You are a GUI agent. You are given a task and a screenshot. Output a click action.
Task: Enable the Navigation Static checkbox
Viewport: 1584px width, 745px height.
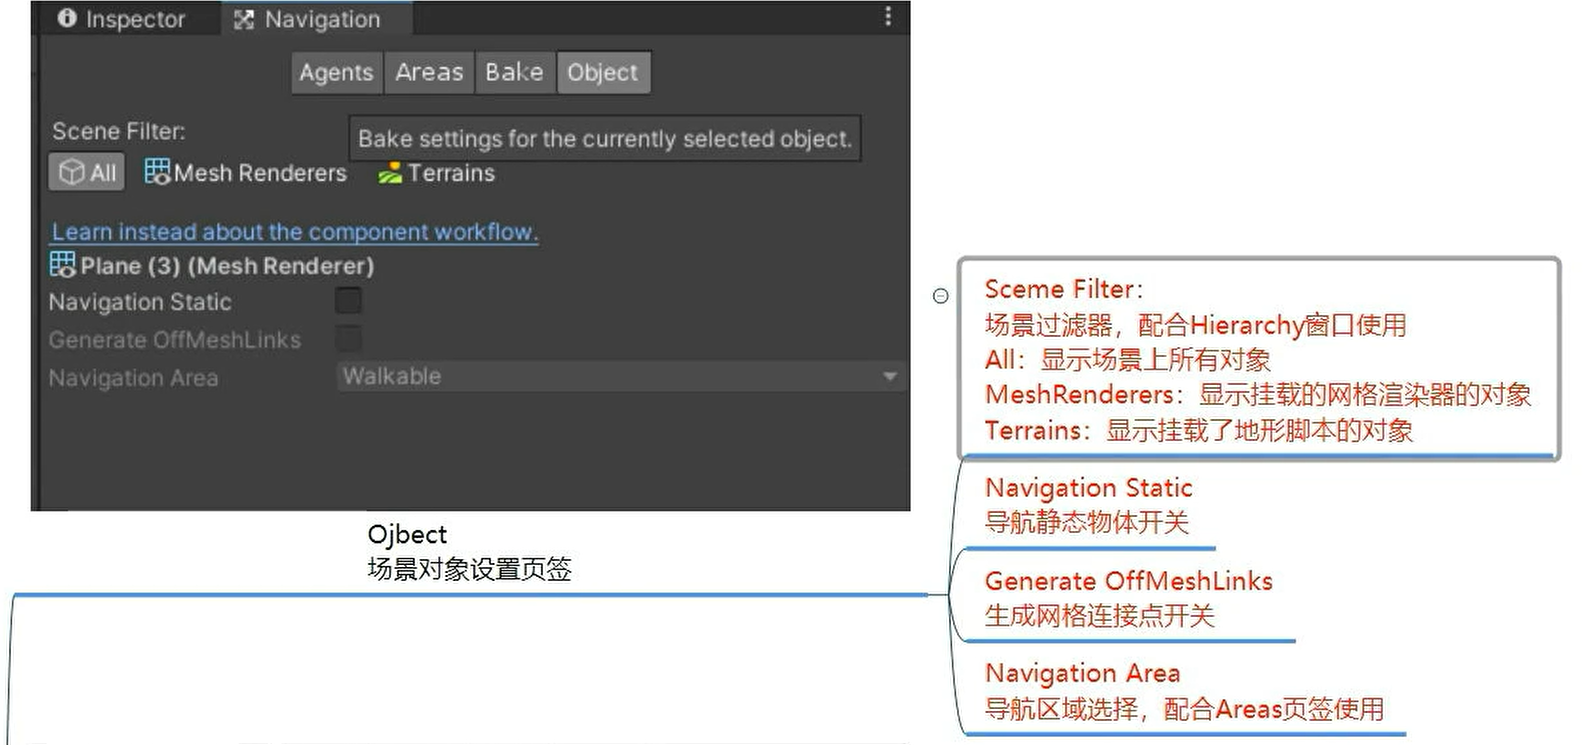coord(348,301)
